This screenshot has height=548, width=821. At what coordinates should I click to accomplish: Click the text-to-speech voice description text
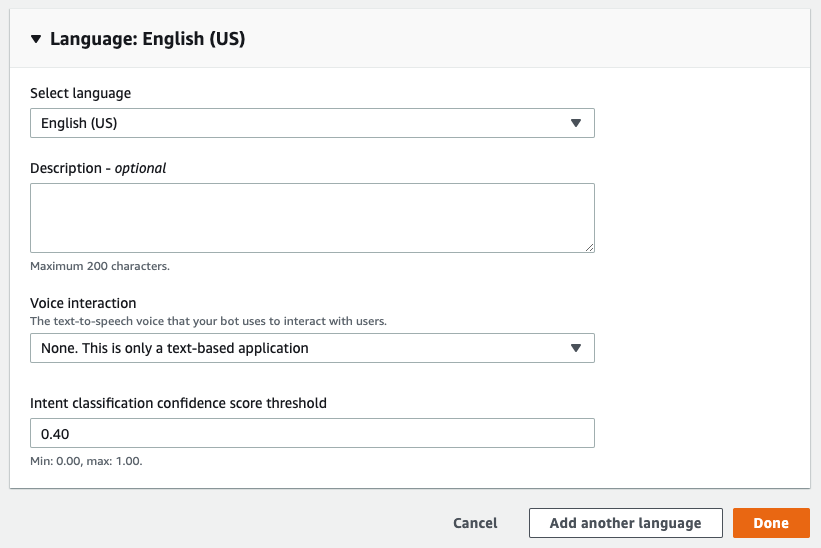(208, 321)
